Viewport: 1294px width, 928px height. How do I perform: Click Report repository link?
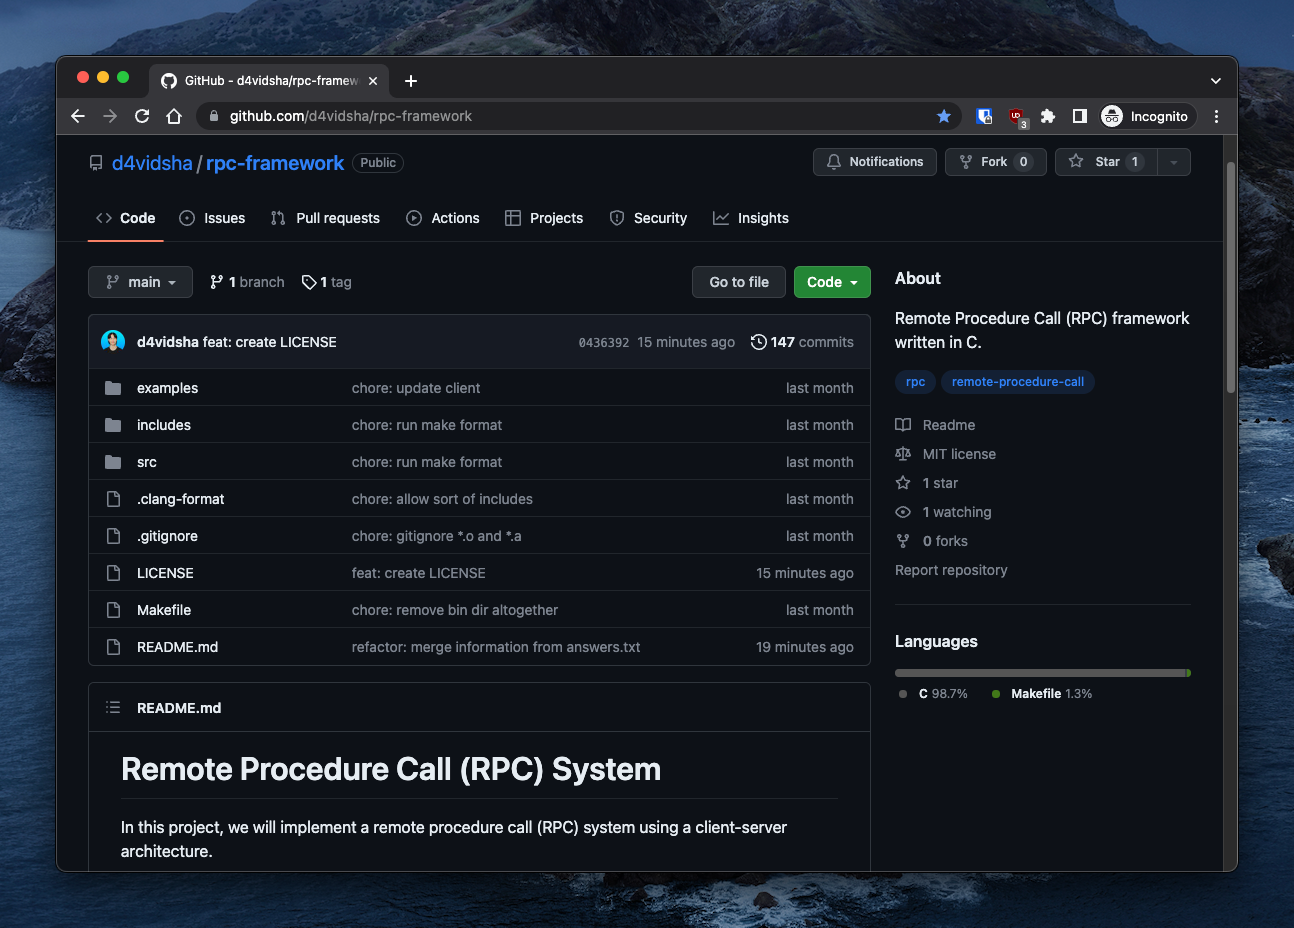point(951,570)
